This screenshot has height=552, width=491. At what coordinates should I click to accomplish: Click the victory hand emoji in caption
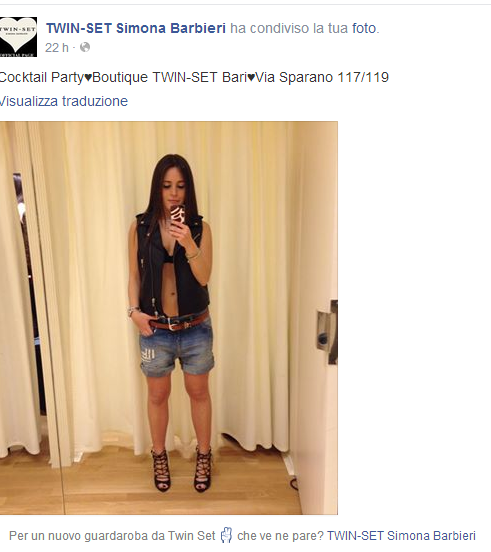click(x=226, y=535)
